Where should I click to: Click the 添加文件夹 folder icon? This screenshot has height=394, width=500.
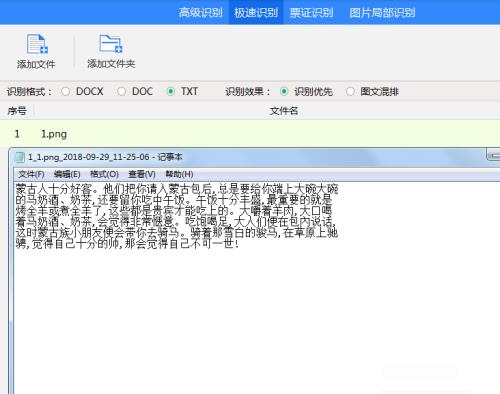point(111,43)
